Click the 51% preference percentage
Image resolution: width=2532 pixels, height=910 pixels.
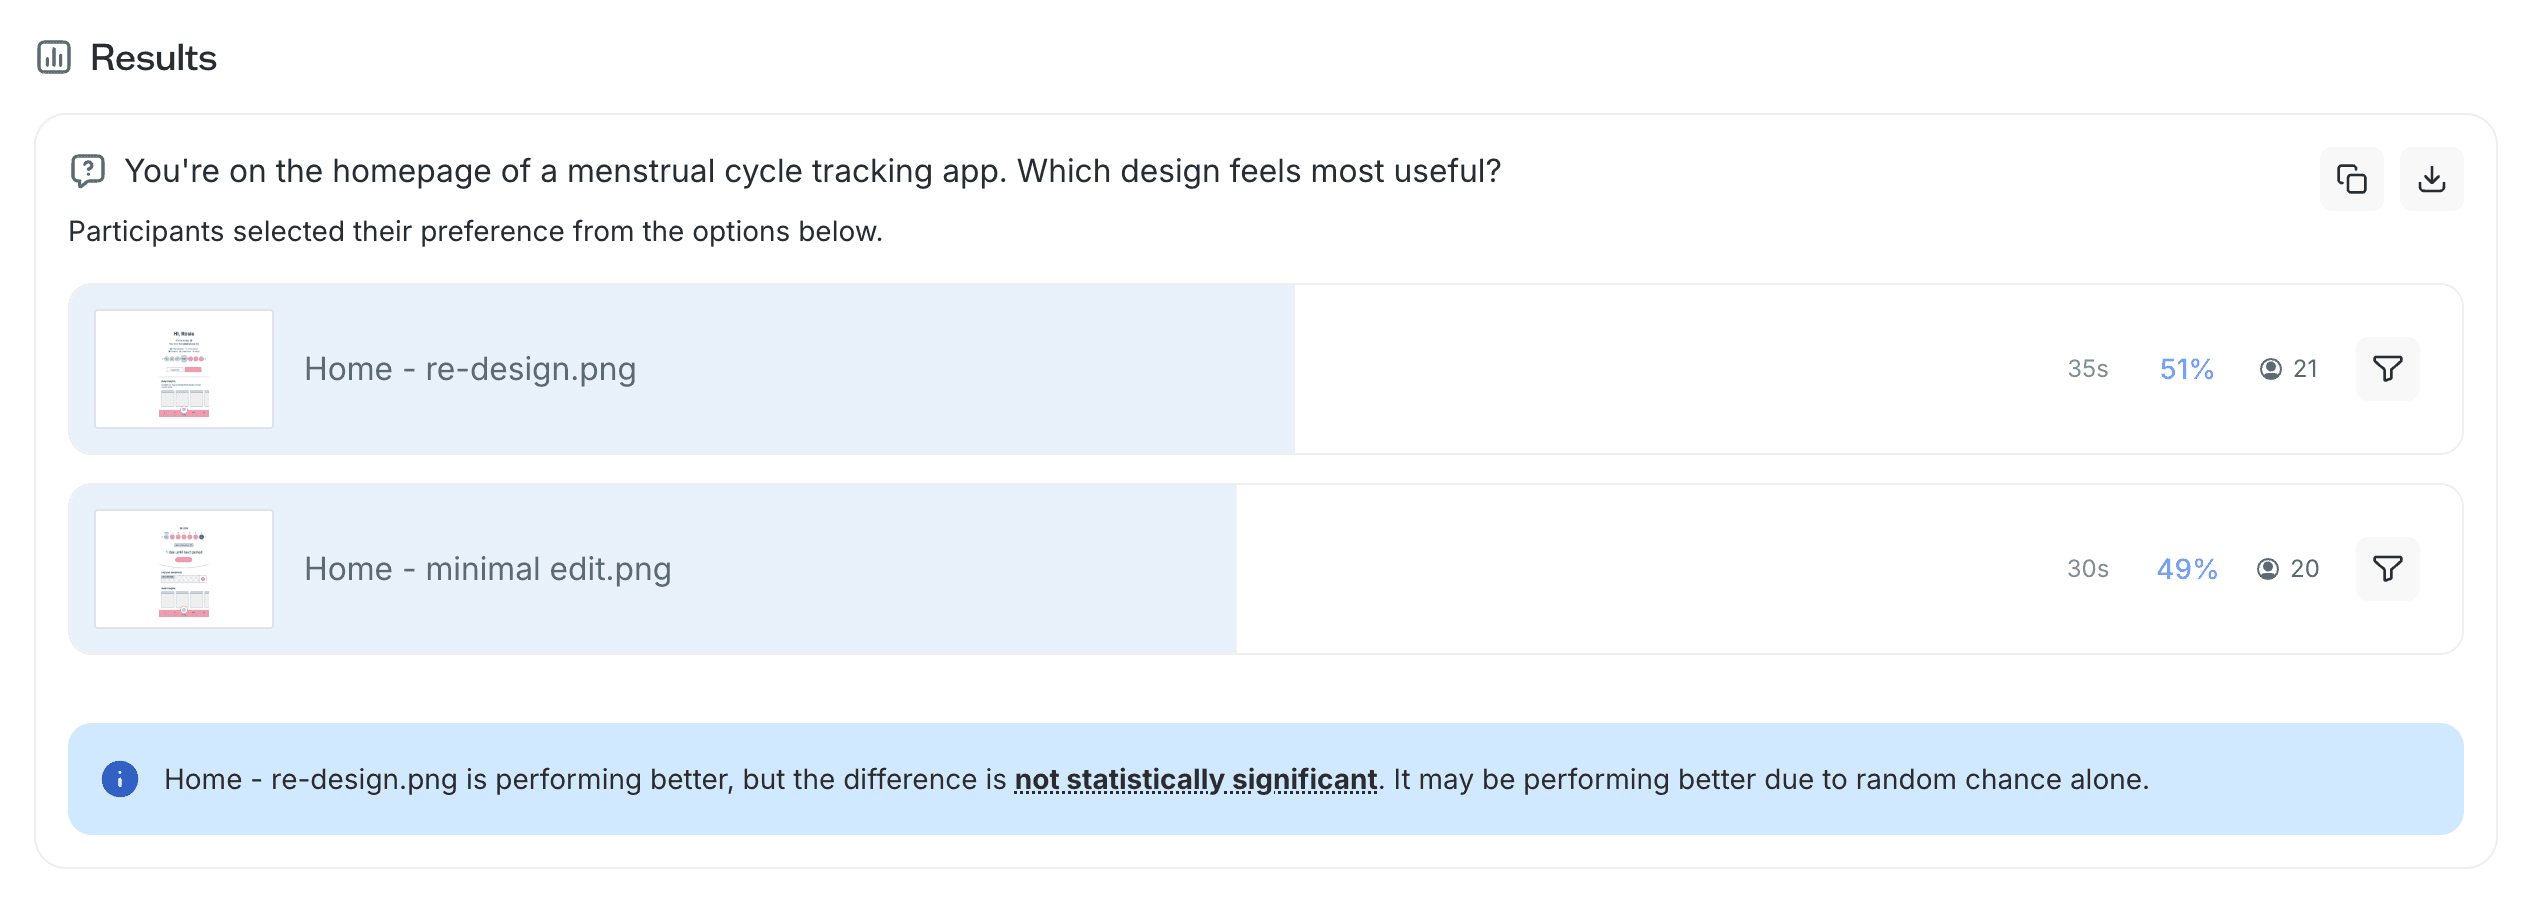tap(2186, 369)
